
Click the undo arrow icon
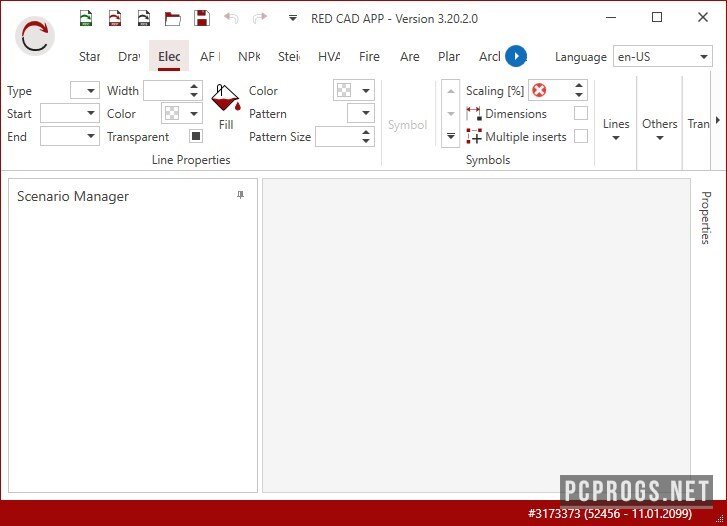point(231,18)
